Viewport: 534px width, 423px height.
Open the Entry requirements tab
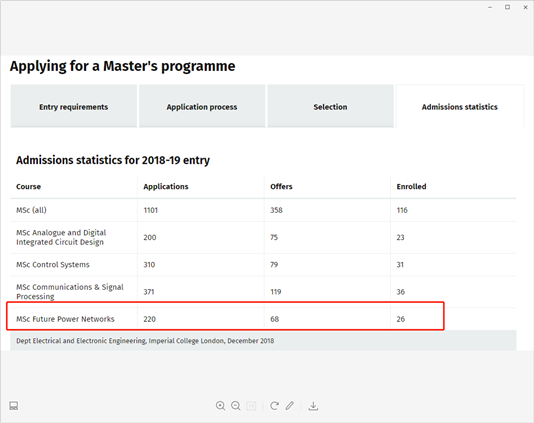[x=74, y=107]
